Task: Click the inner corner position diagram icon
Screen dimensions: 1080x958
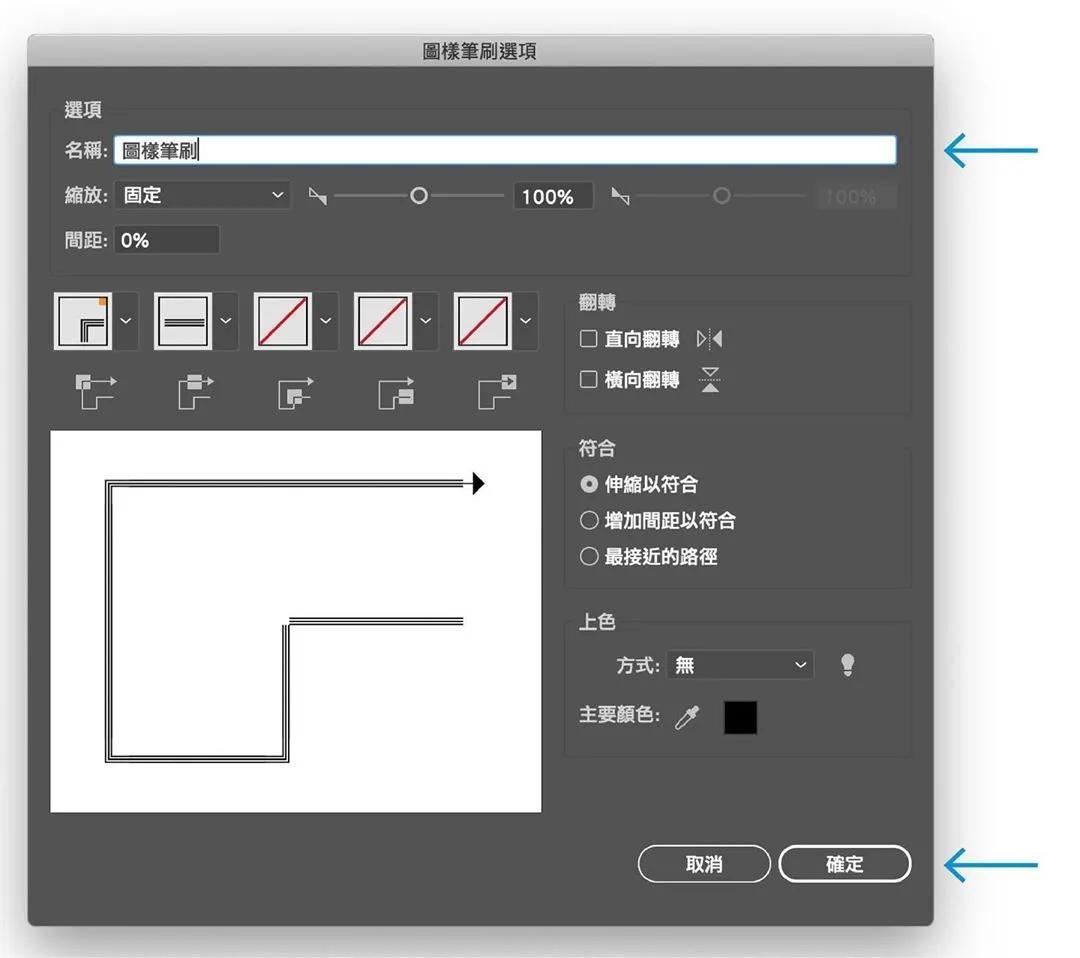Action: 295,392
